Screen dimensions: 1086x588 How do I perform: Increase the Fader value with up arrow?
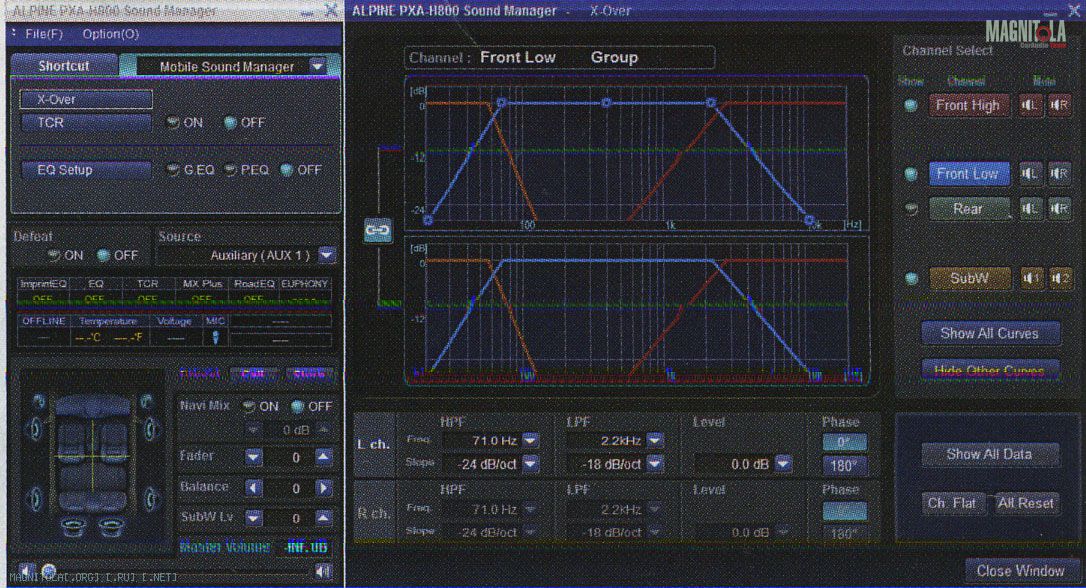323,457
